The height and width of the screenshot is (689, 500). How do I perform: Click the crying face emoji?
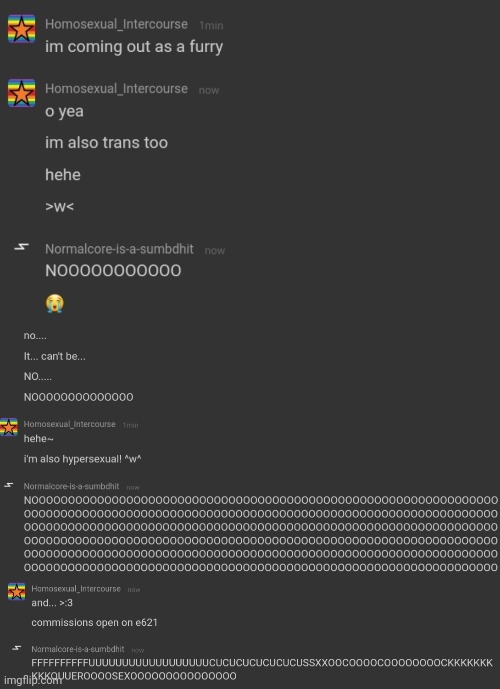click(x=54, y=304)
